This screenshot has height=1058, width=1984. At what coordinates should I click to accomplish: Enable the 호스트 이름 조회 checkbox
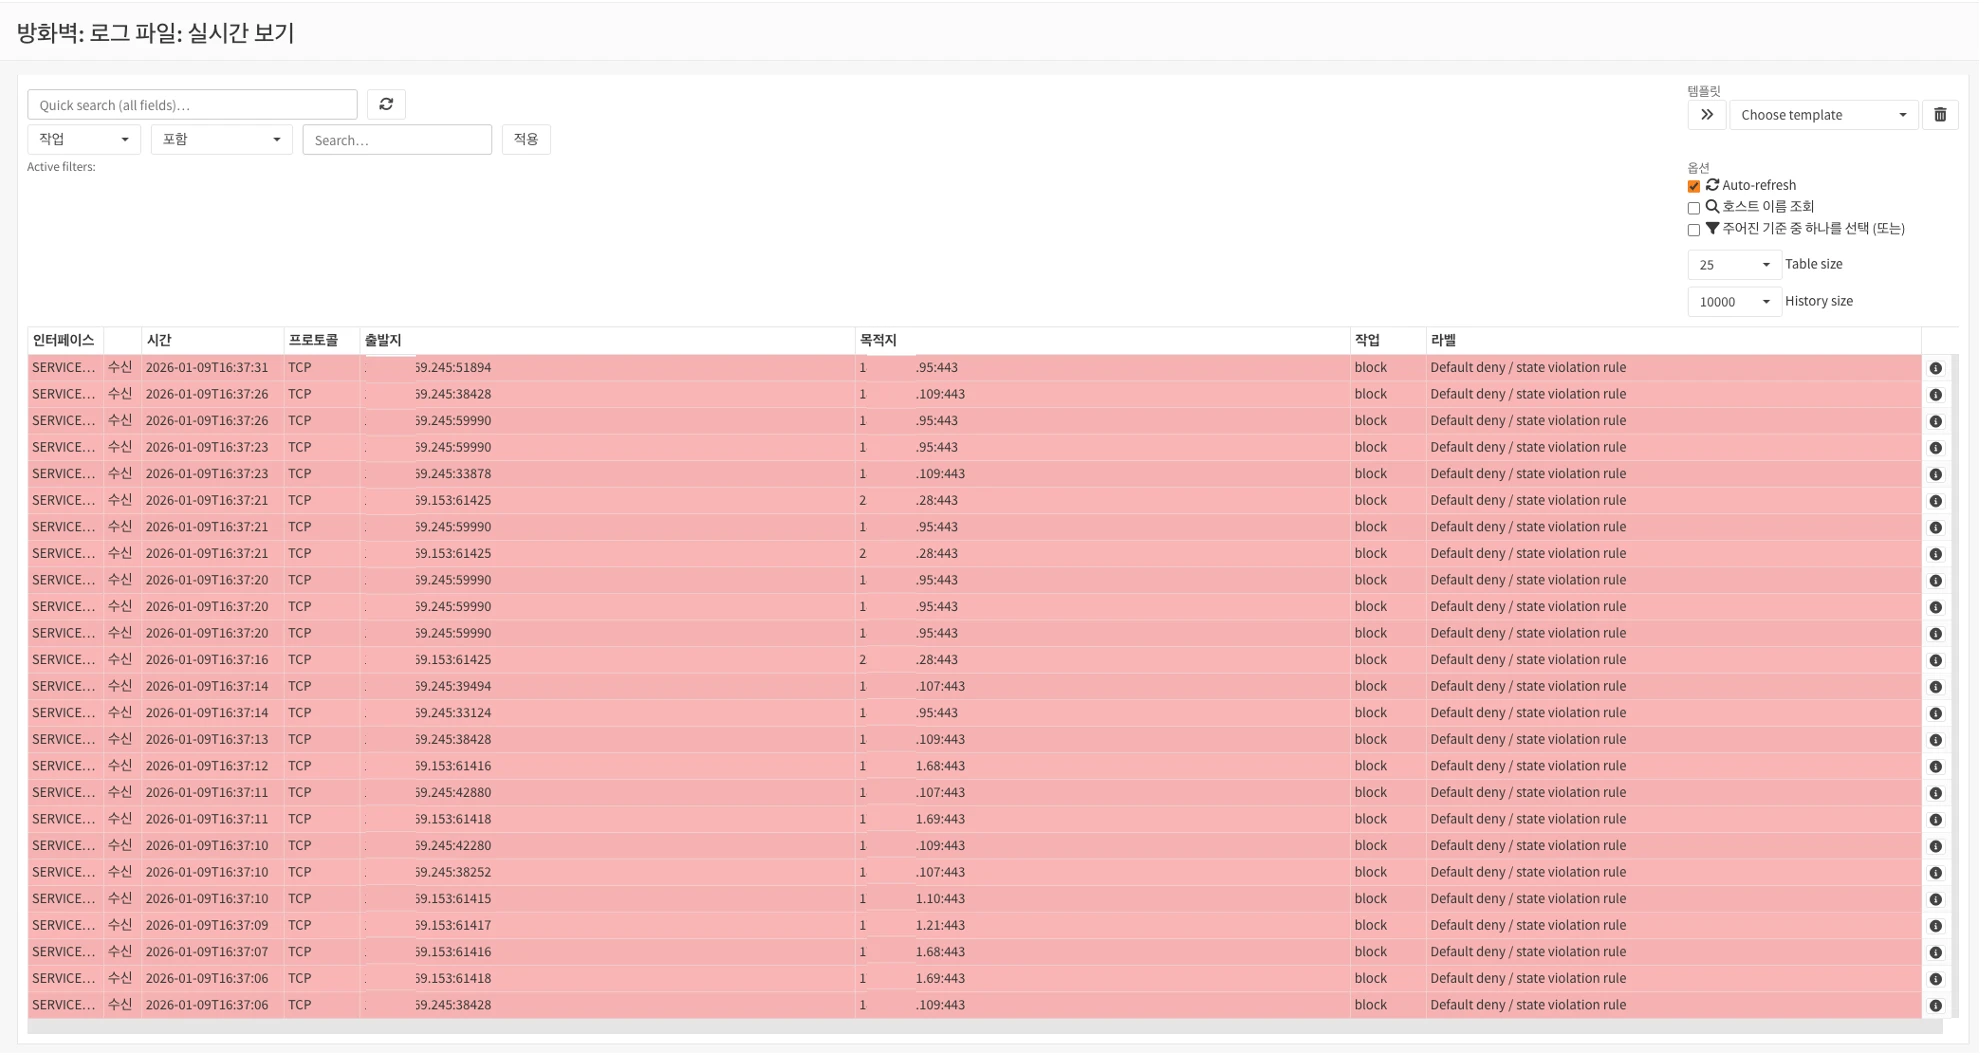click(1693, 208)
